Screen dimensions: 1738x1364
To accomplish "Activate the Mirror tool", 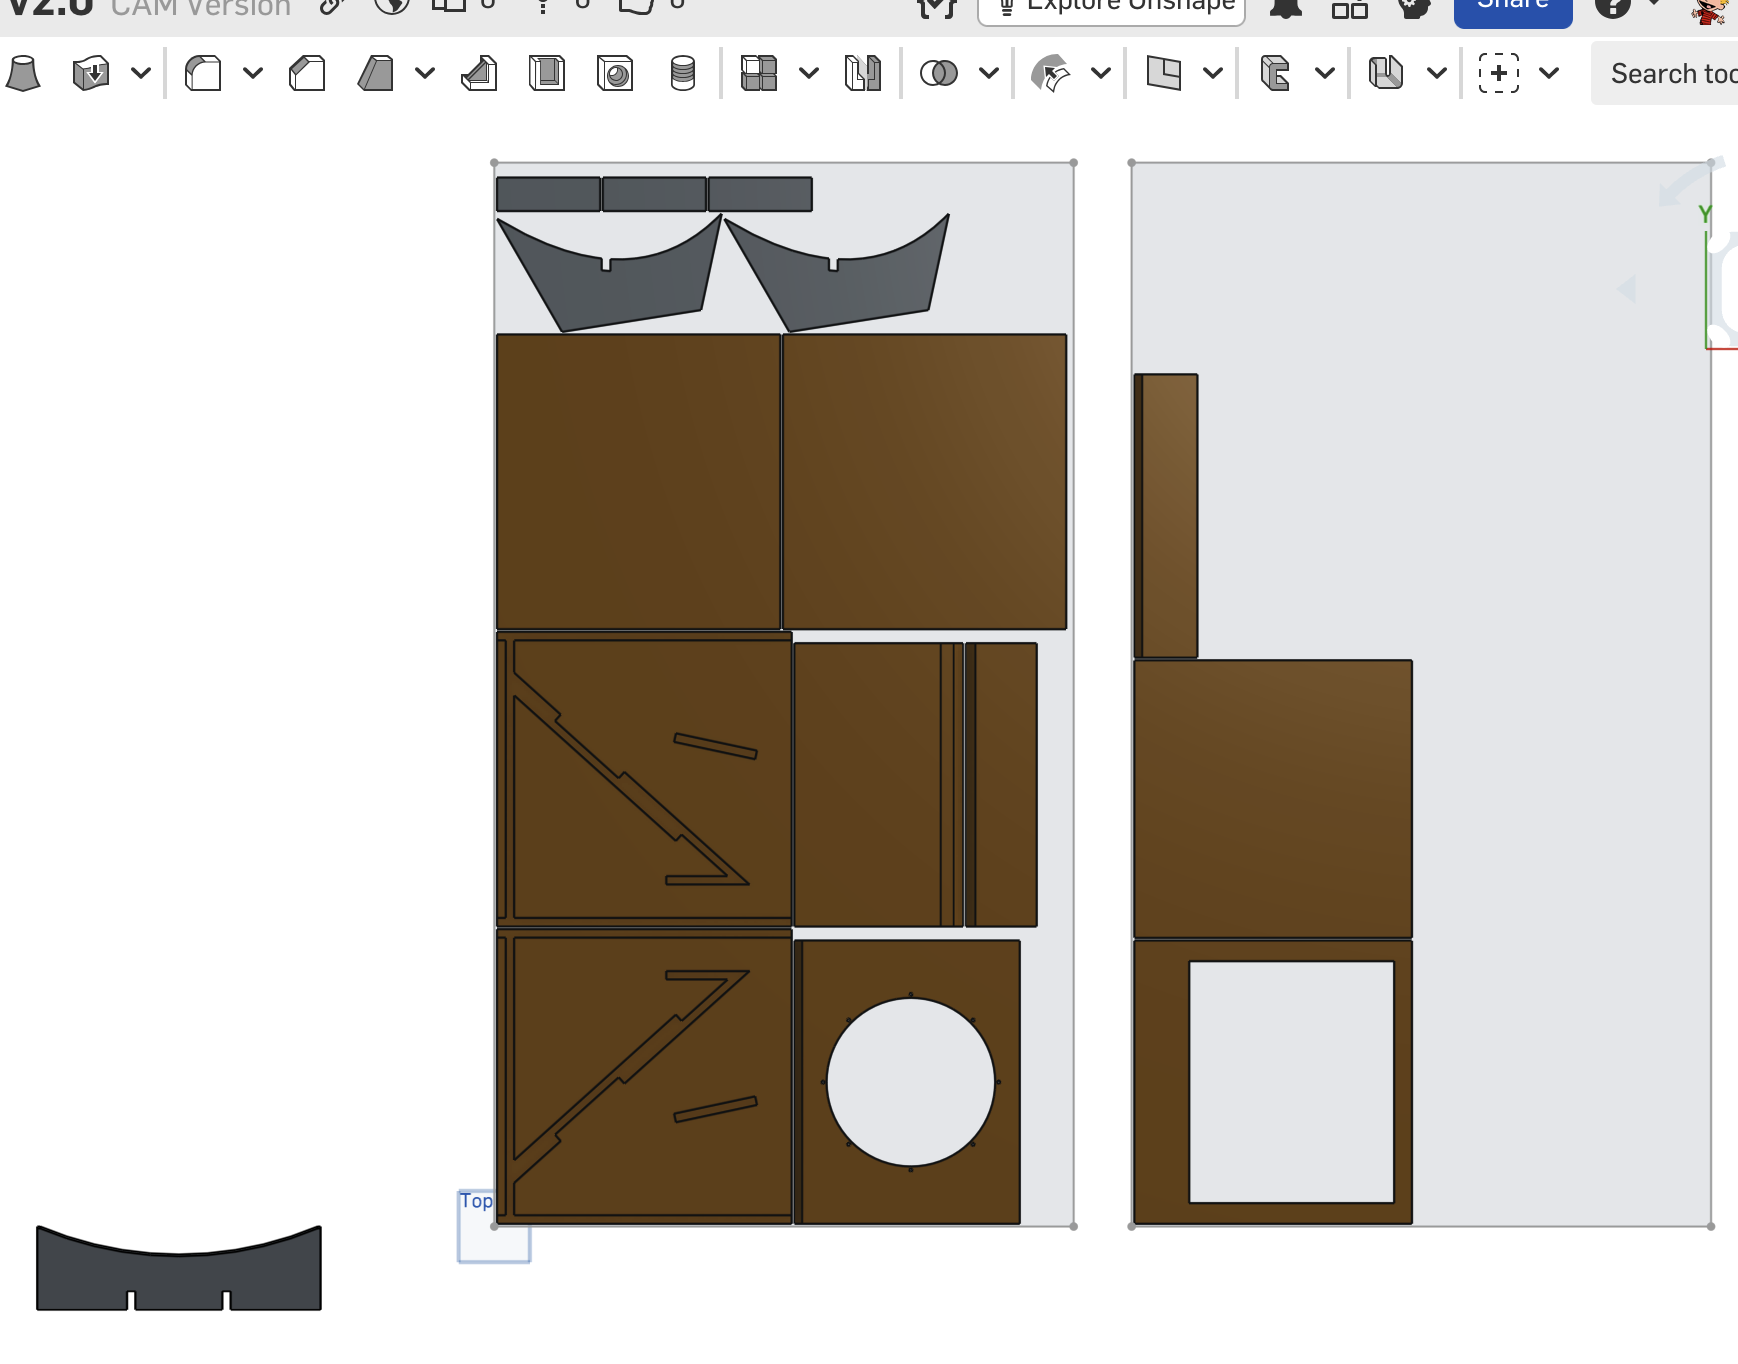I will (x=863, y=73).
